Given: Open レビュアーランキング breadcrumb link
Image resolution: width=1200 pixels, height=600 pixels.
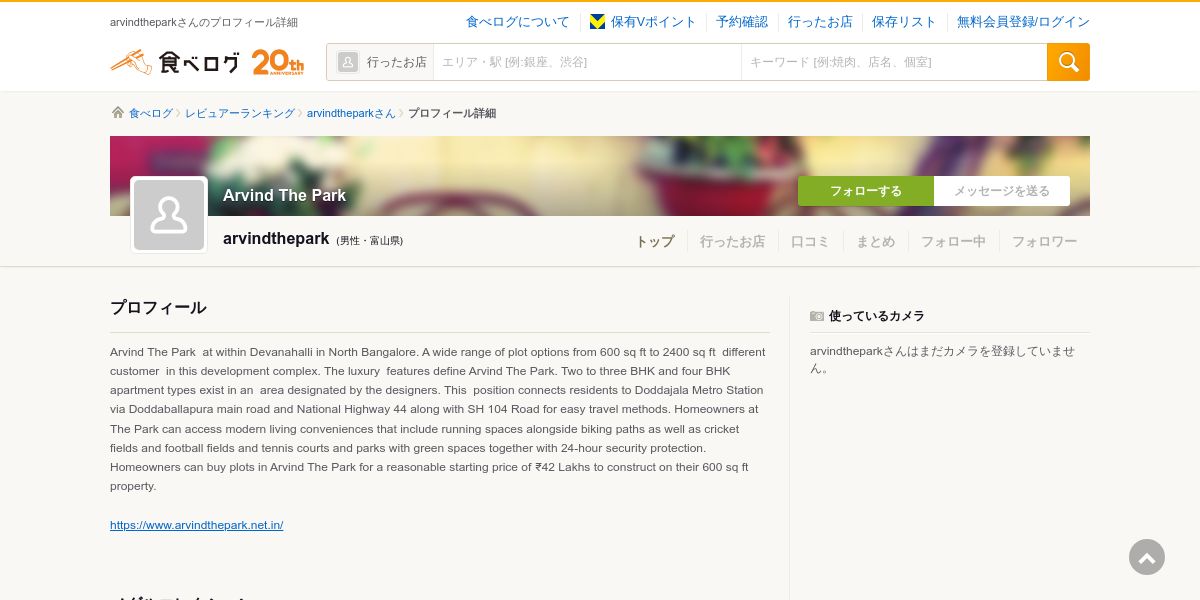Looking at the screenshot, I should tap(240, 113).
